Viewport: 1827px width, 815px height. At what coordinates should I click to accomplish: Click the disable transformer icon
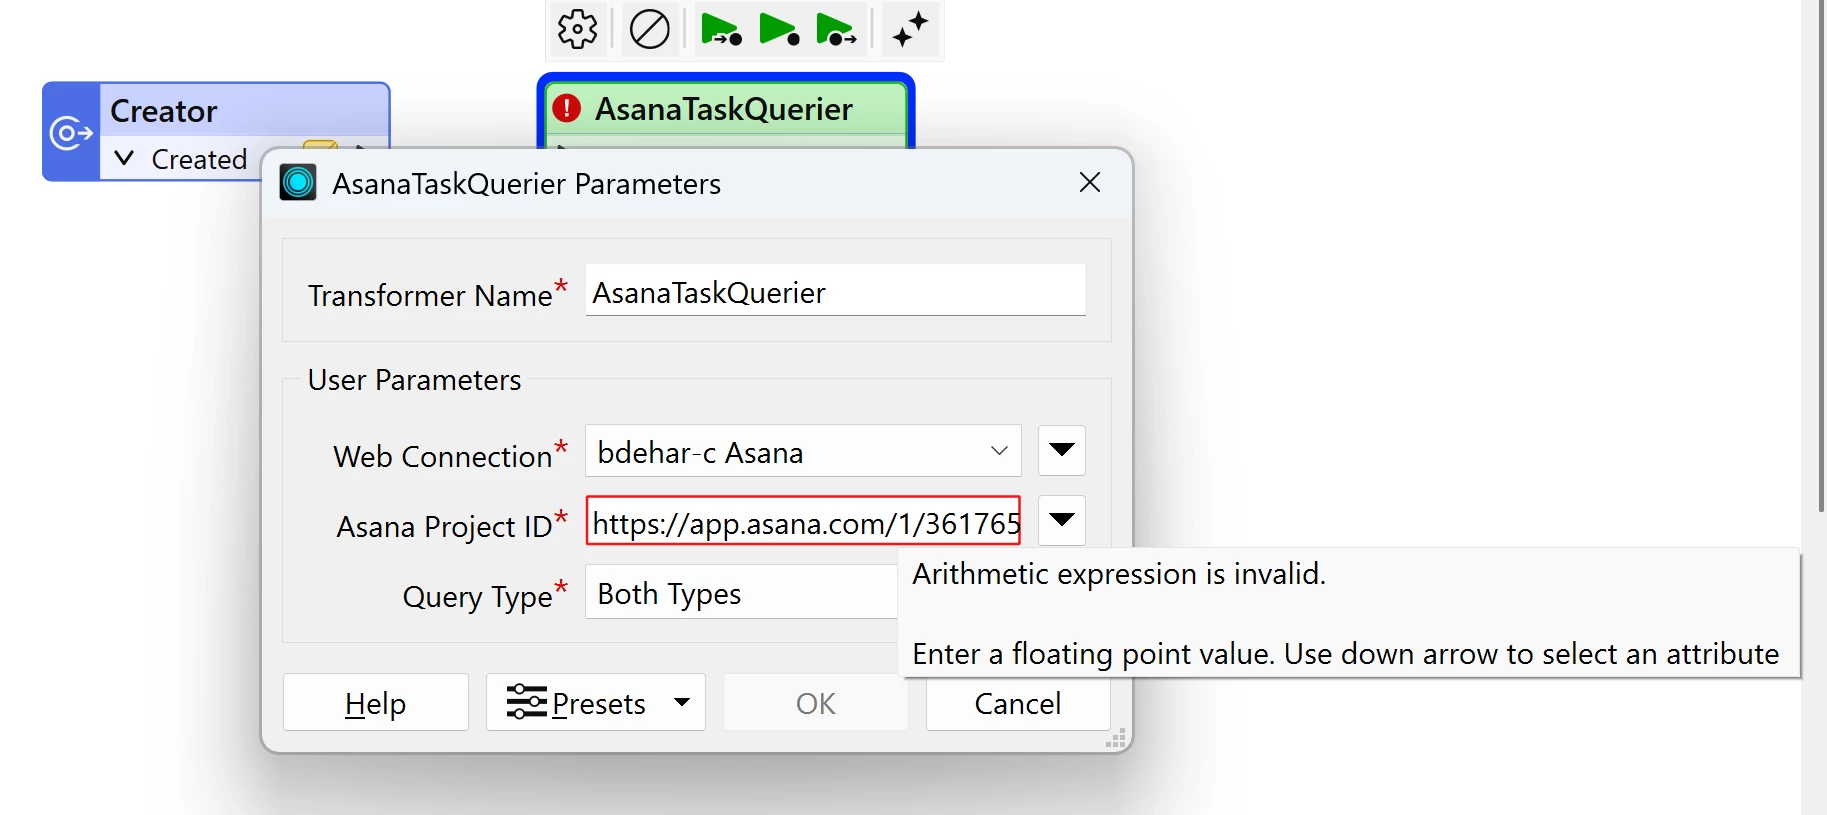[649, 29]
